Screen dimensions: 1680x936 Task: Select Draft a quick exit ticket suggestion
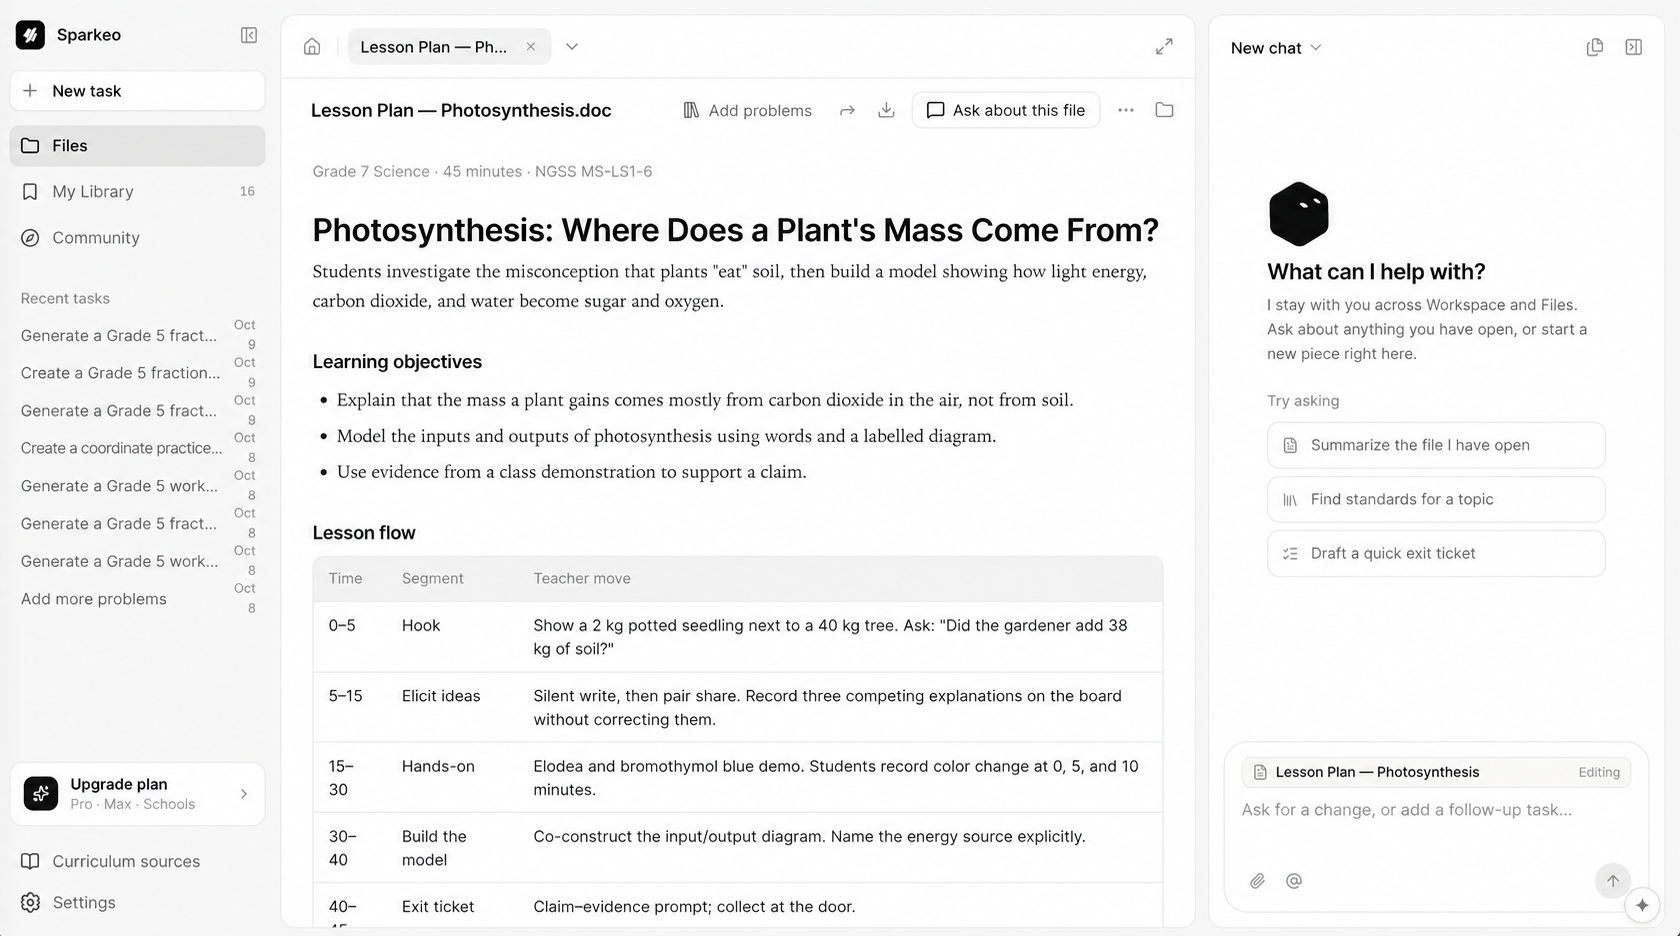[x=1436, y=553]
